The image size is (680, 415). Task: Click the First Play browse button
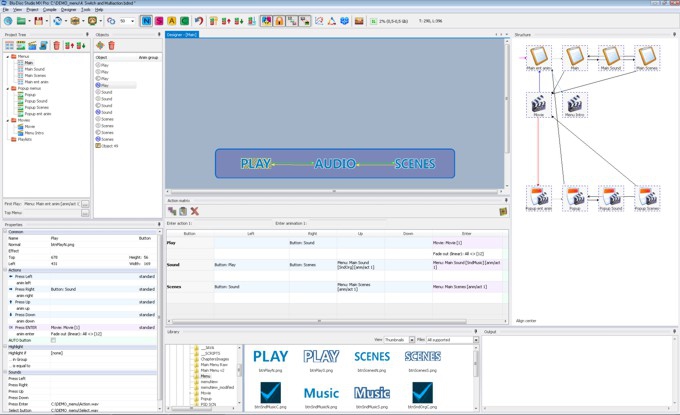(x=86, y=203)
